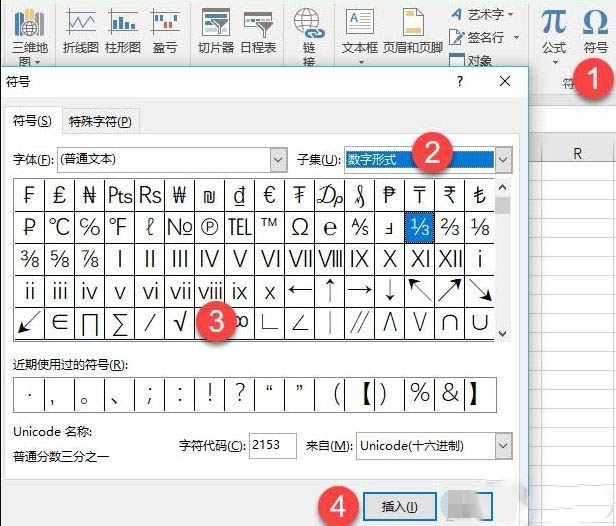Expand the Signature Line dropdown arrow
Screen dimensions: 616x526
tap(516, 38)
